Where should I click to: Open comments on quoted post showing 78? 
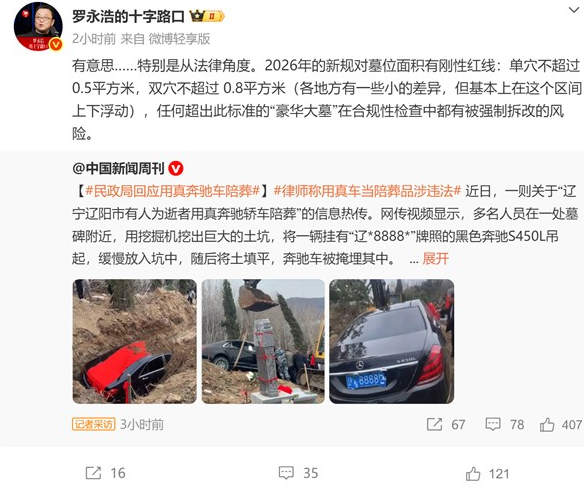[x=505, y=424]
